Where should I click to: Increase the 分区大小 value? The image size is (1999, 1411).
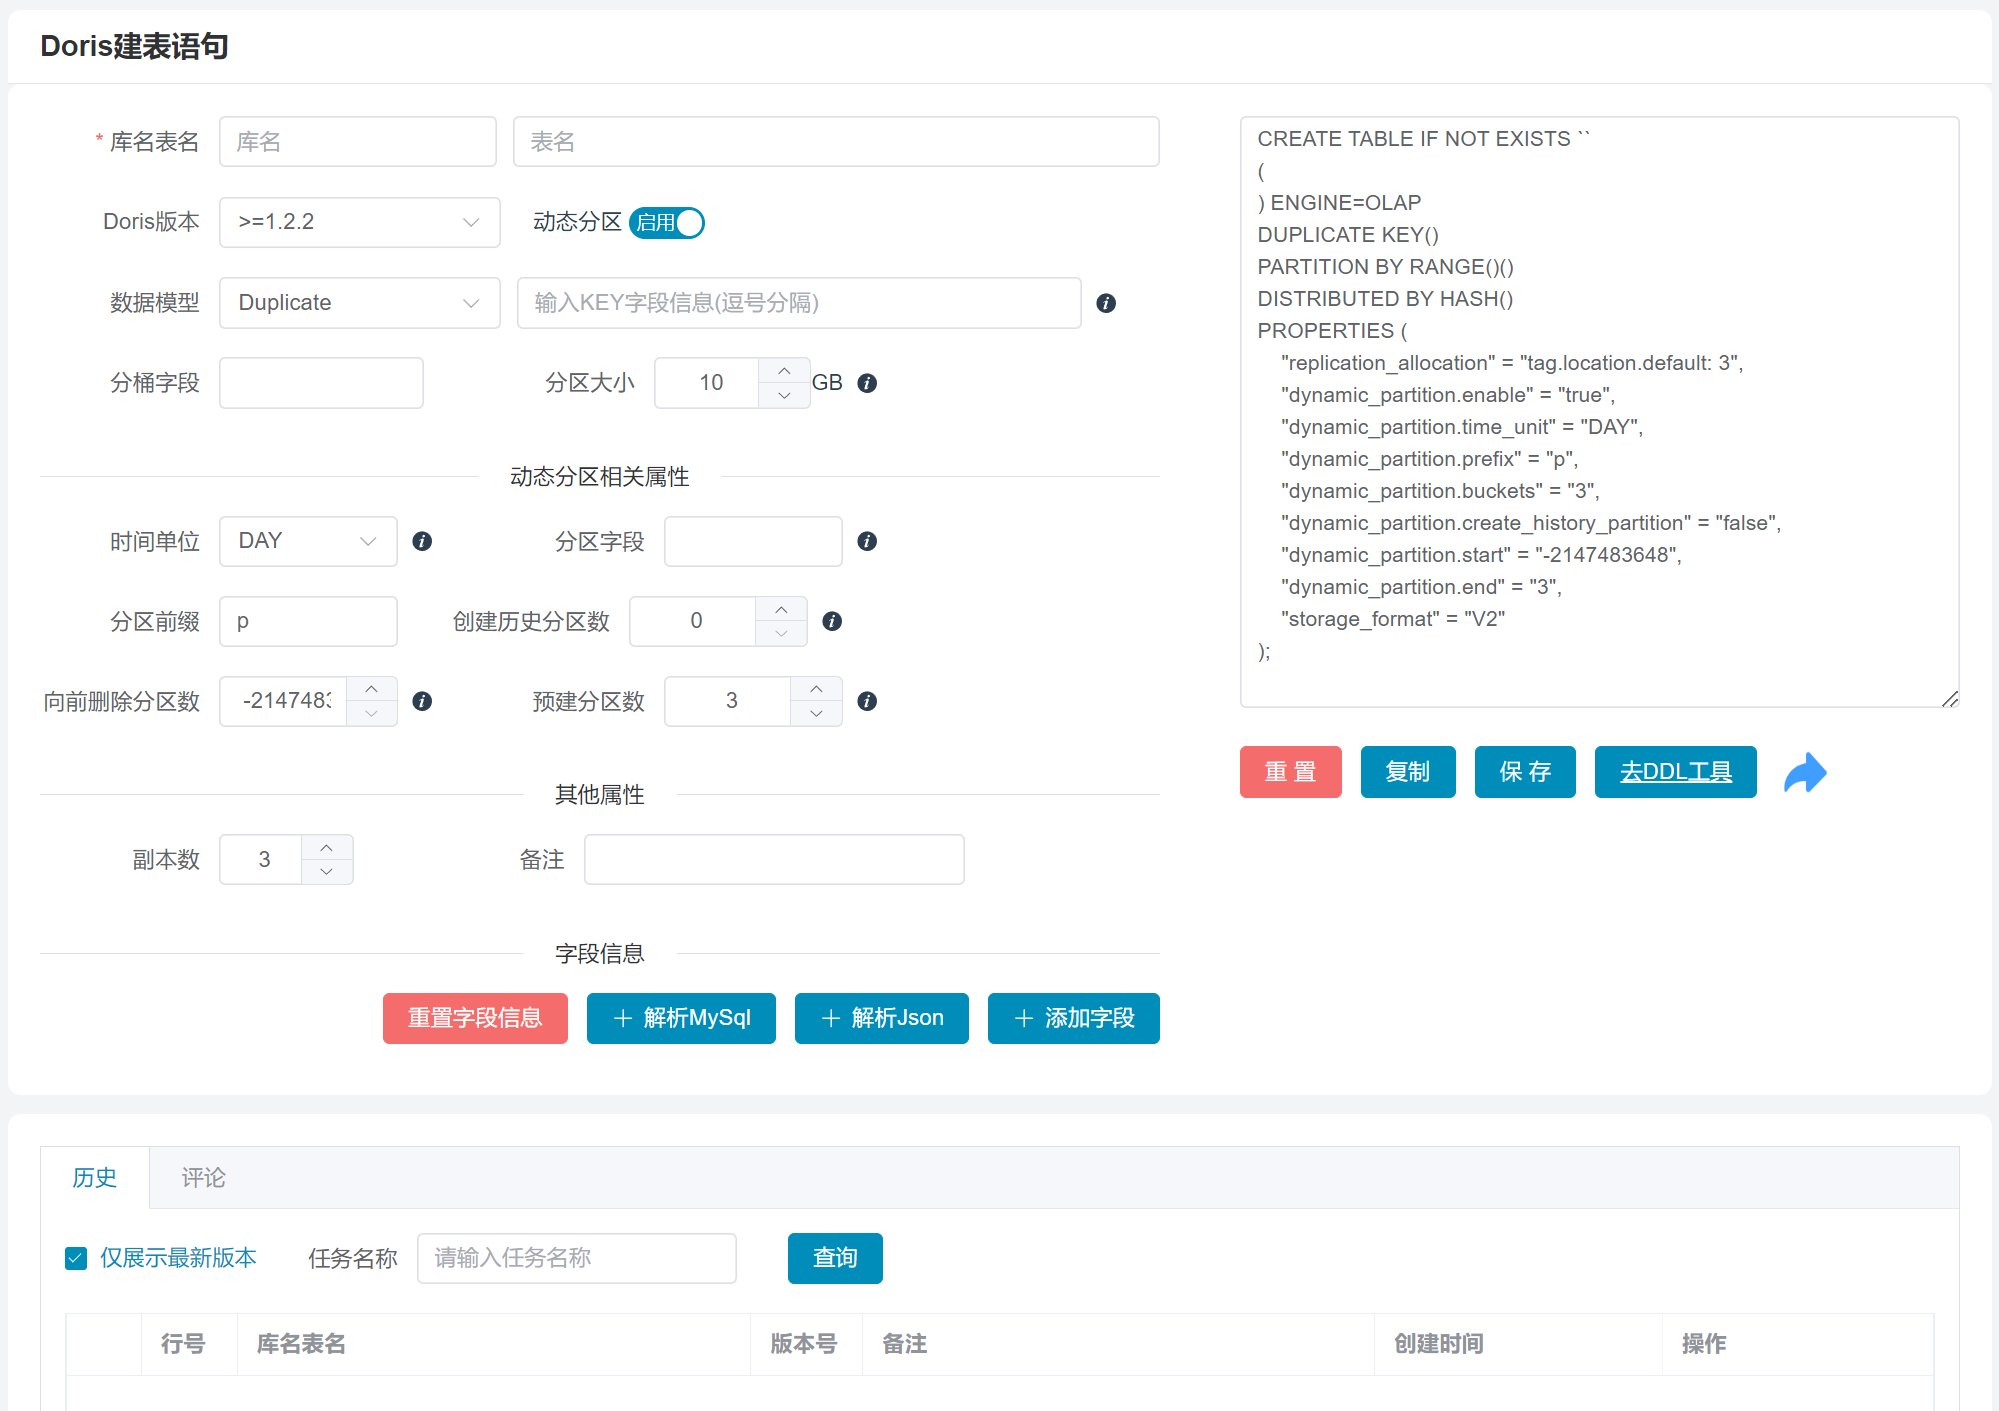coord(785,371)
